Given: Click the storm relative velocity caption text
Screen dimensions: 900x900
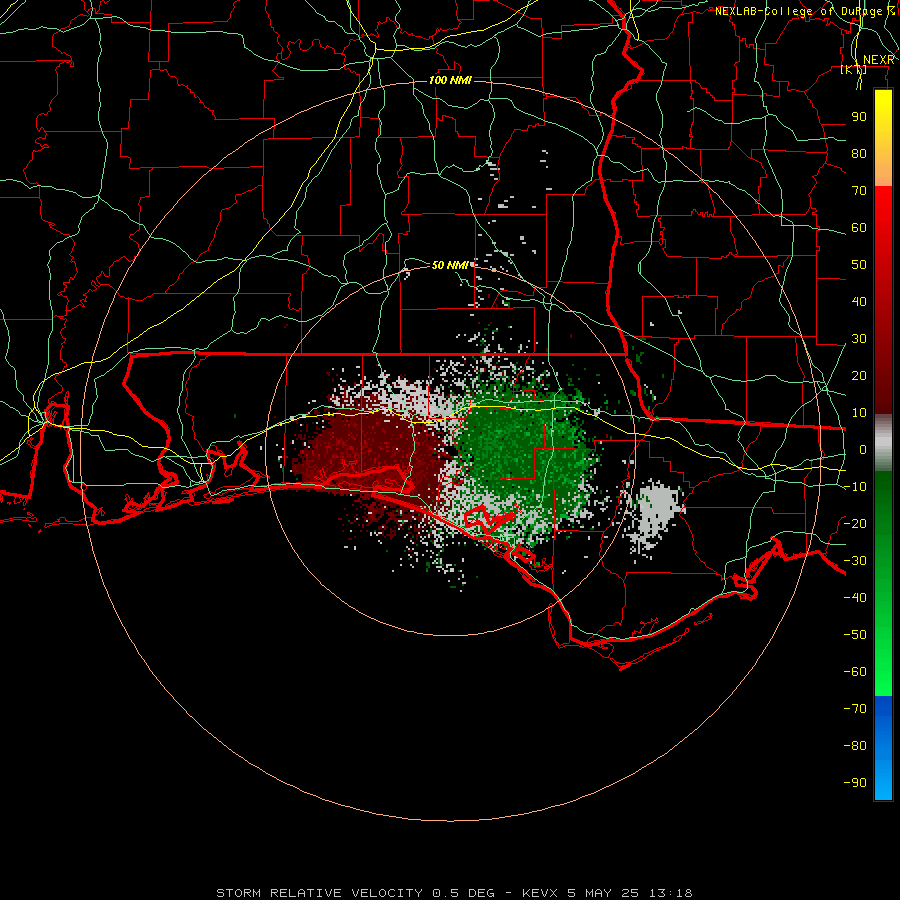Looking at the screenshot, I should coord(454,893).
